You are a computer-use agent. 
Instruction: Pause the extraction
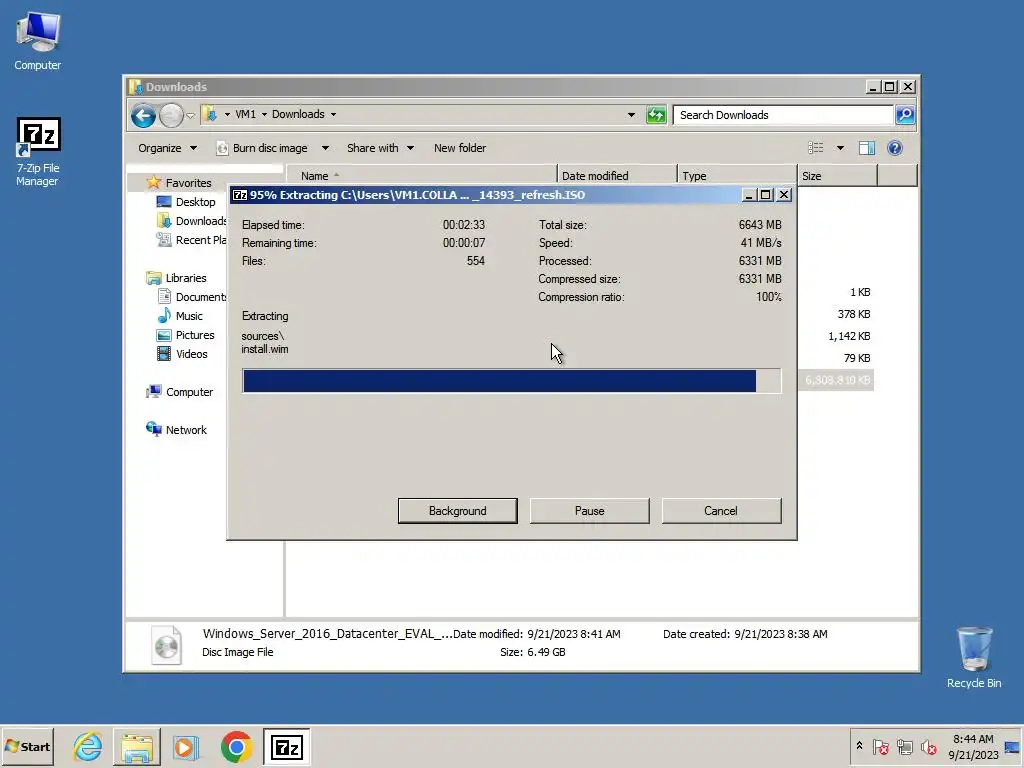[589, 511]
